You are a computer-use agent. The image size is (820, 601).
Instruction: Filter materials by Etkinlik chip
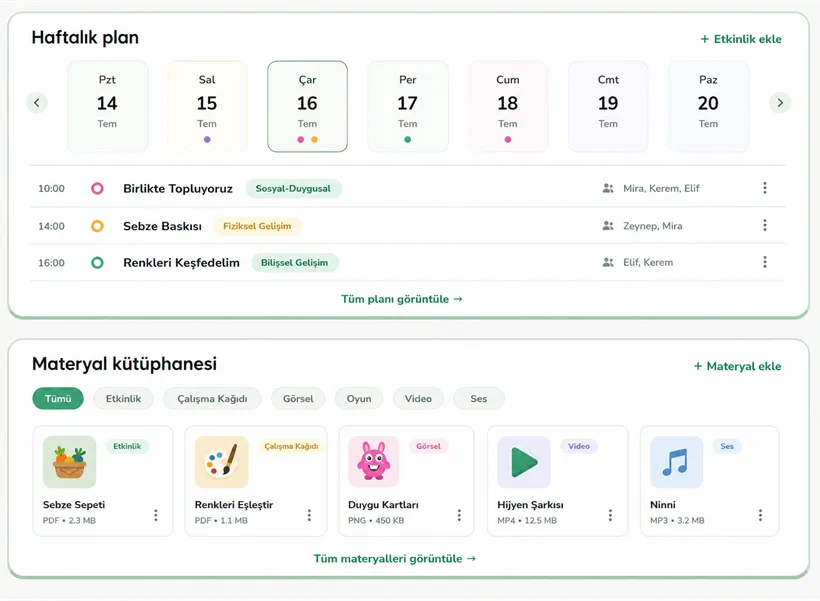(x=123, y=399)
